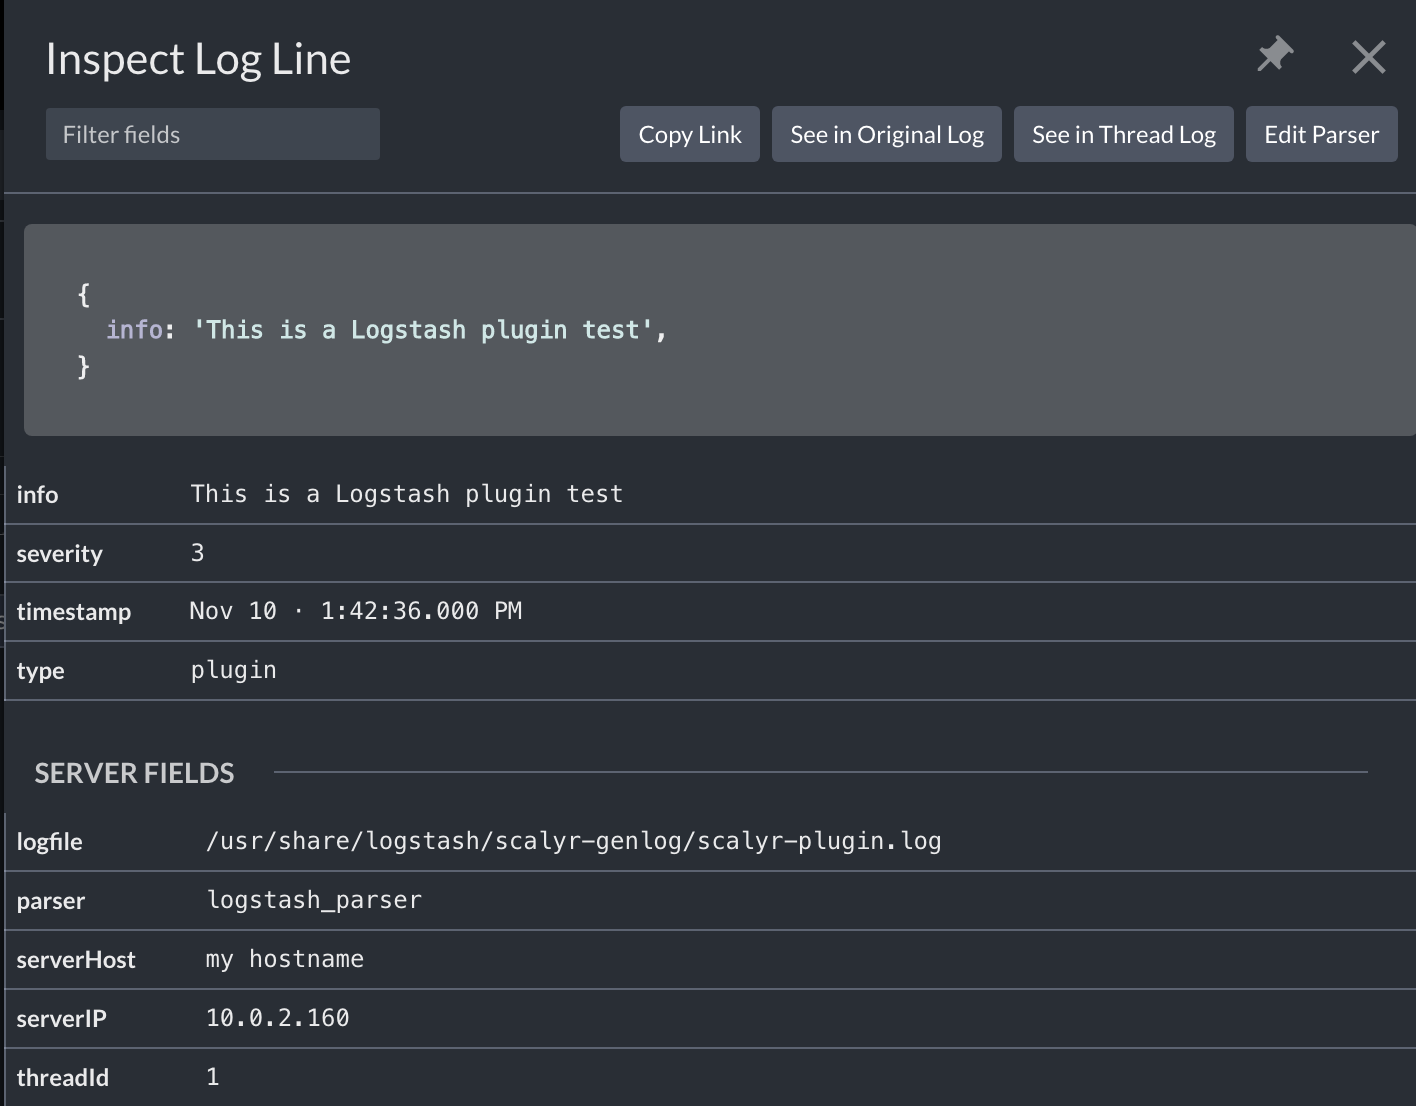Pin the Inspect Log Line panel
1416x1106 pixels.
pyautogui.click(x=1275, y=55)
